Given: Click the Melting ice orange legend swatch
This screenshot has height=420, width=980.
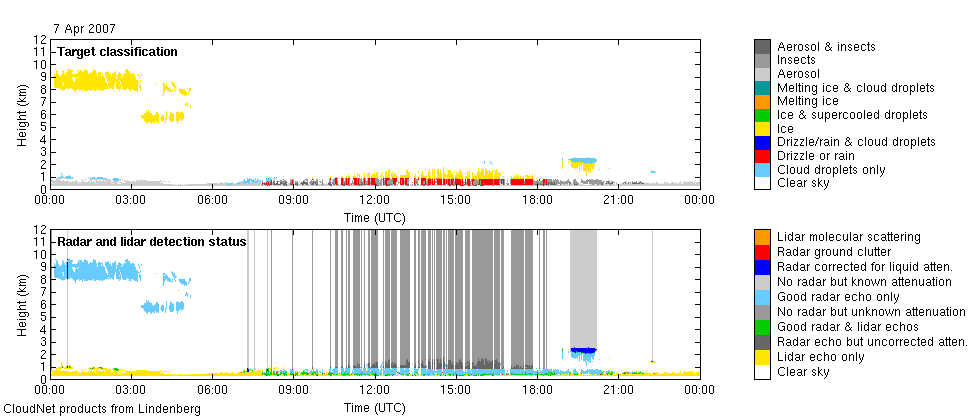Looking at the screenshot, I should tap(762, 101).
